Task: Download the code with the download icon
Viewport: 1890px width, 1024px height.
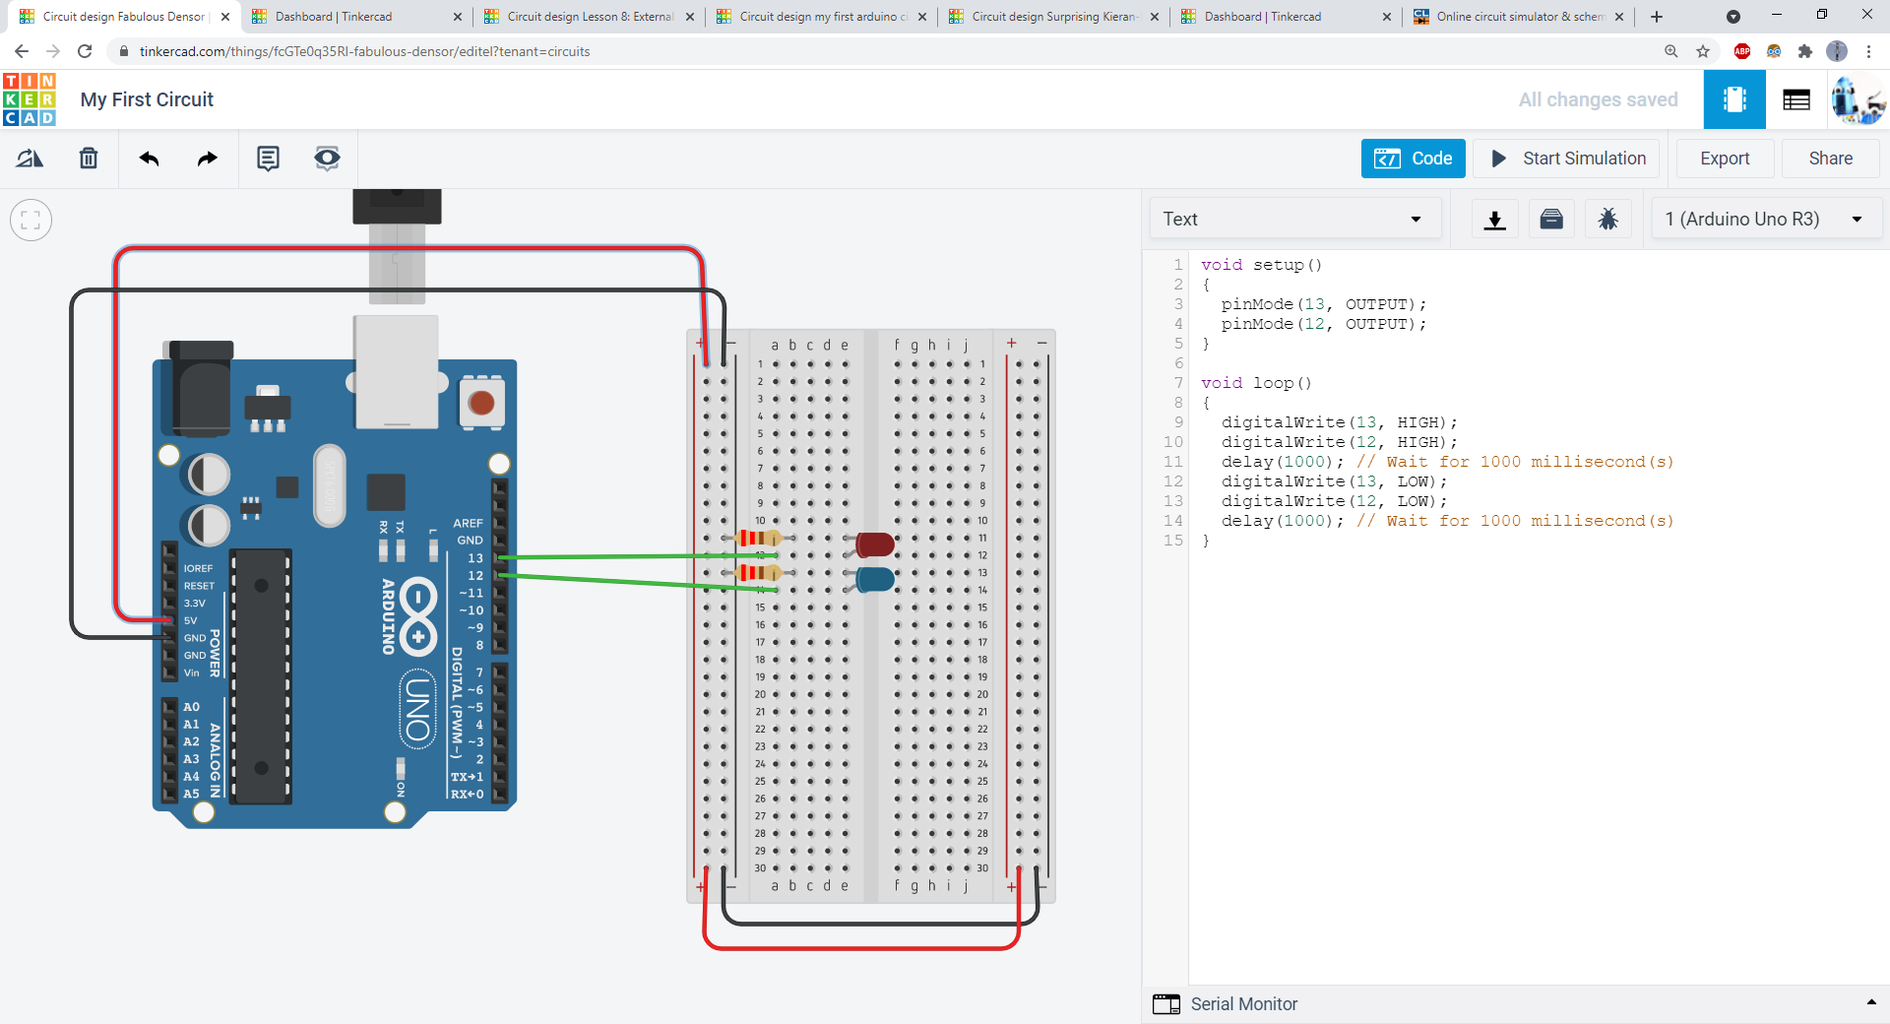Action: [x=1495, y=219]
